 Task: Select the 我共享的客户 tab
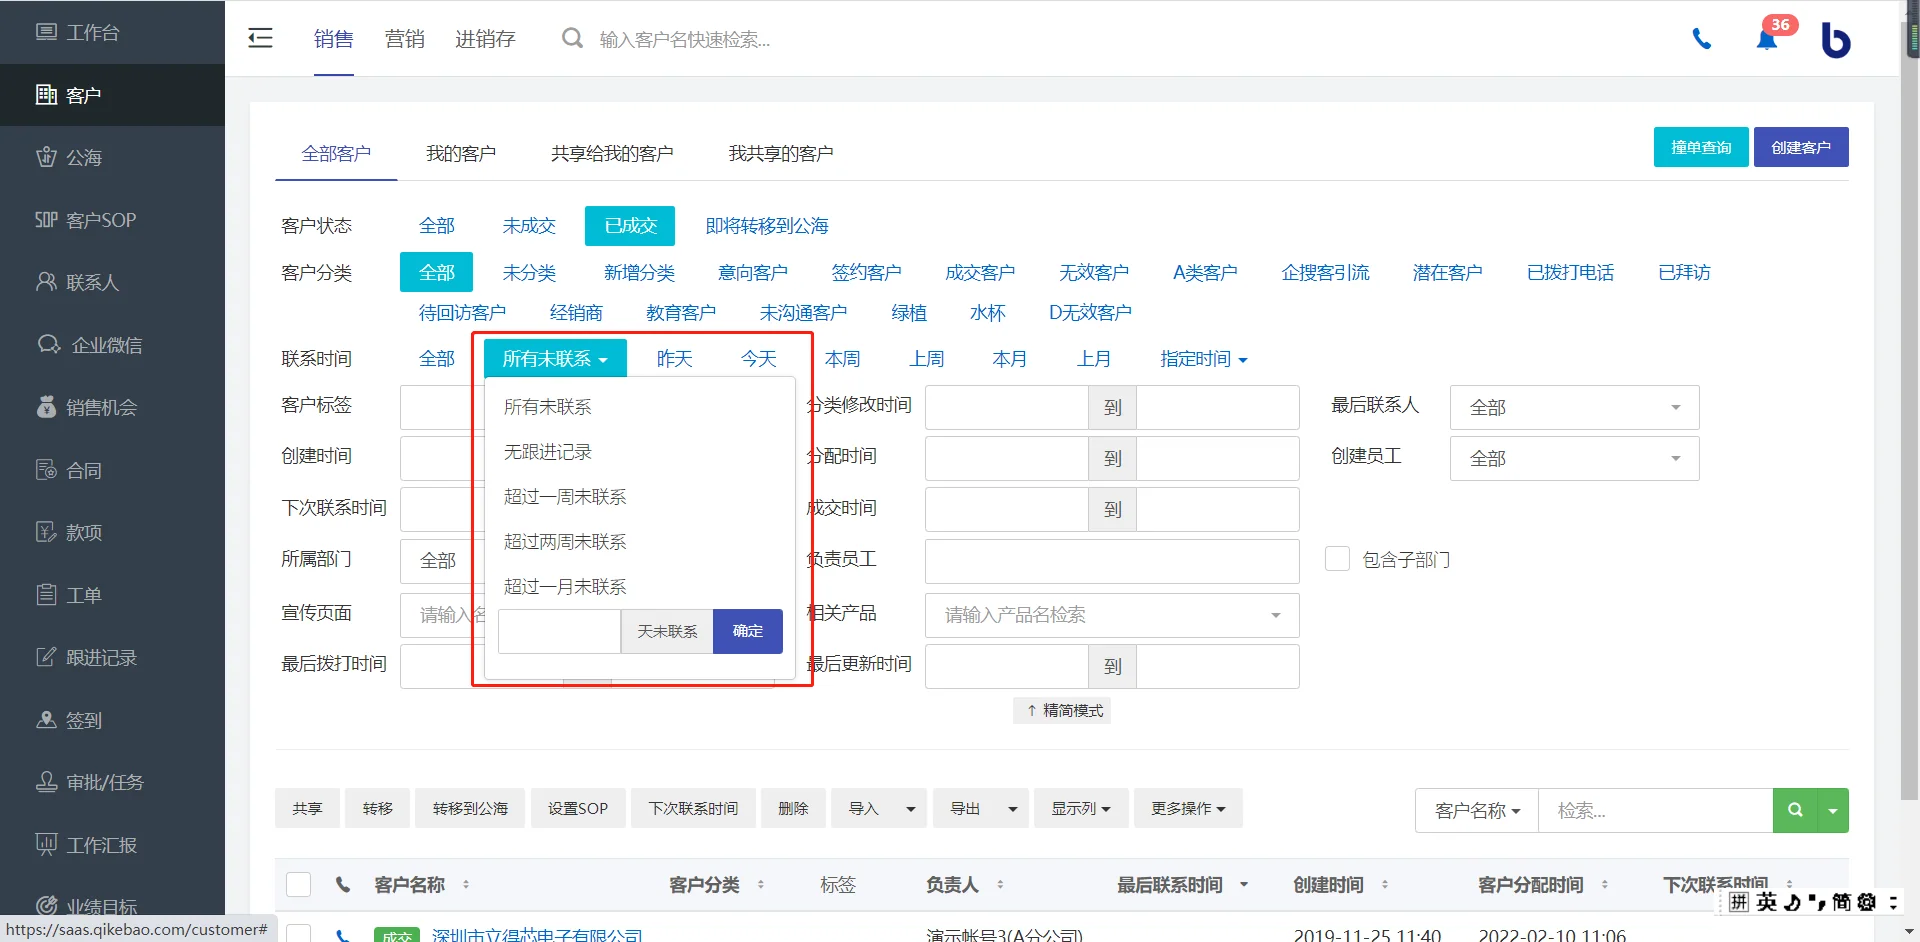pos(781,153)
